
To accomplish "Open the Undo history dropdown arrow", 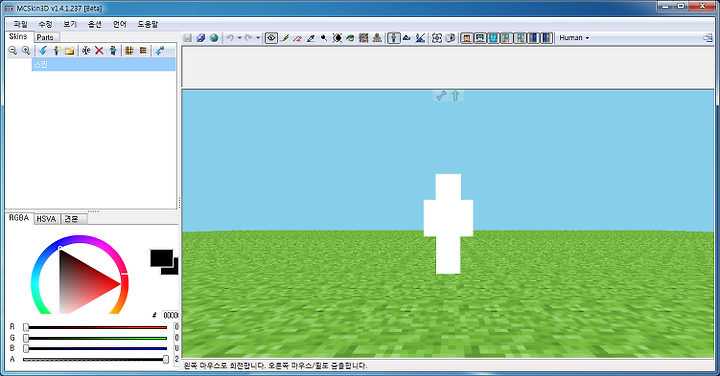I will point(239,38).
